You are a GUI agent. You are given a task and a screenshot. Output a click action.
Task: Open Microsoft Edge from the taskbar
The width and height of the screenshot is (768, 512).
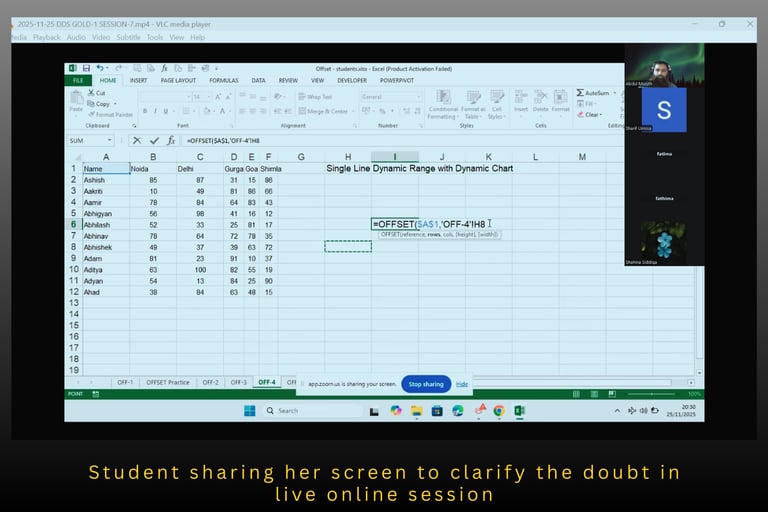pos(458,411)
